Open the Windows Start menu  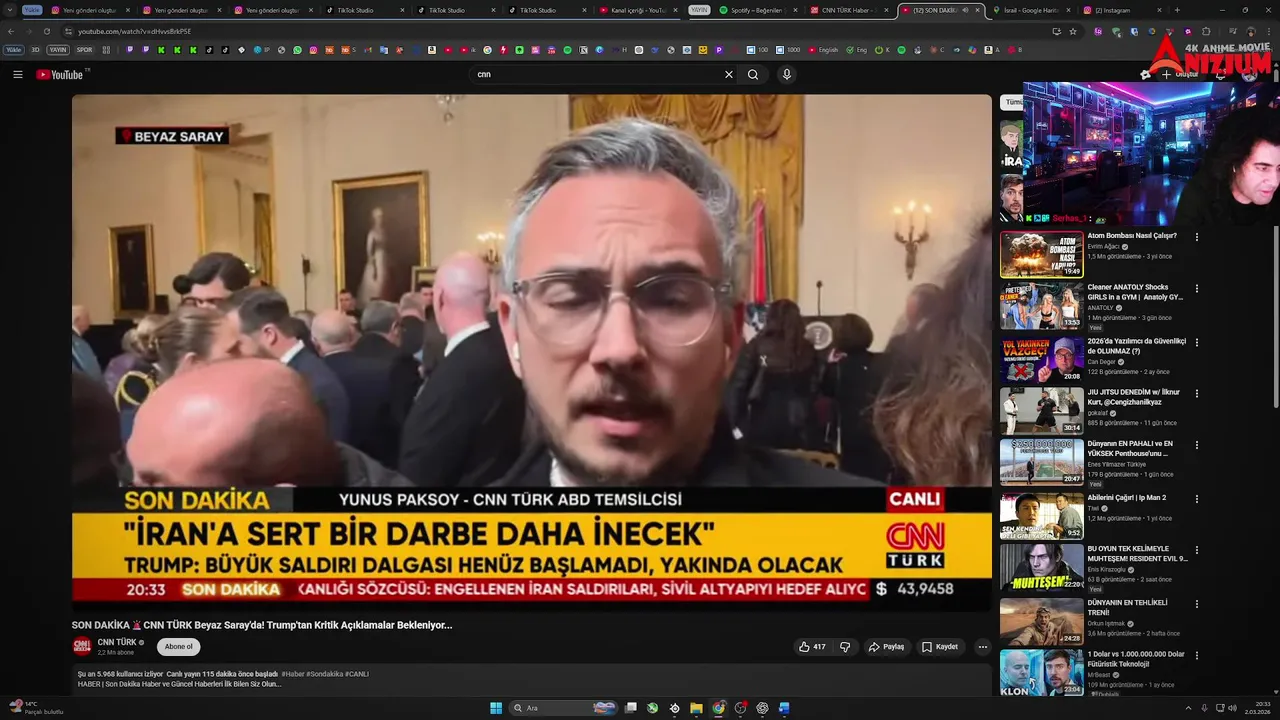click(496, 708)
